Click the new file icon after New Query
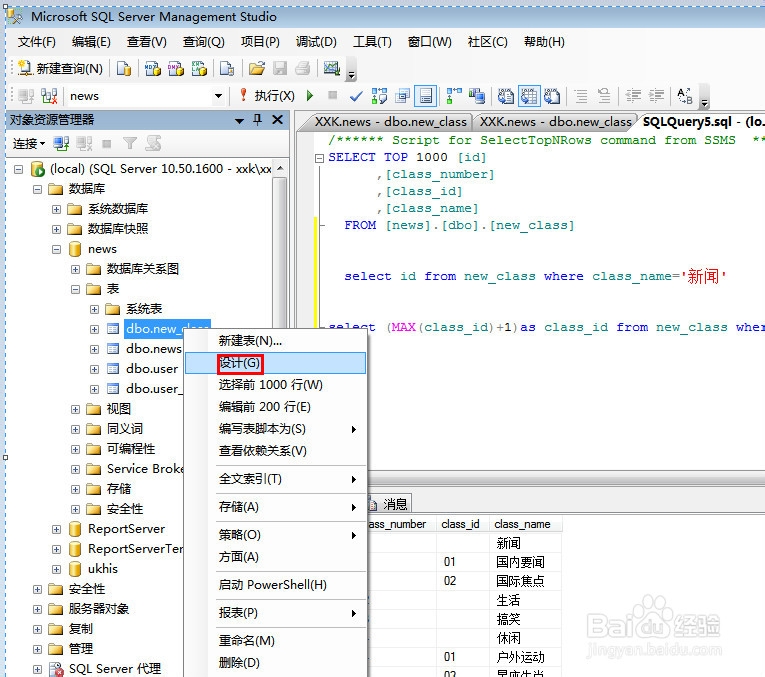 [x=123, y=69]
